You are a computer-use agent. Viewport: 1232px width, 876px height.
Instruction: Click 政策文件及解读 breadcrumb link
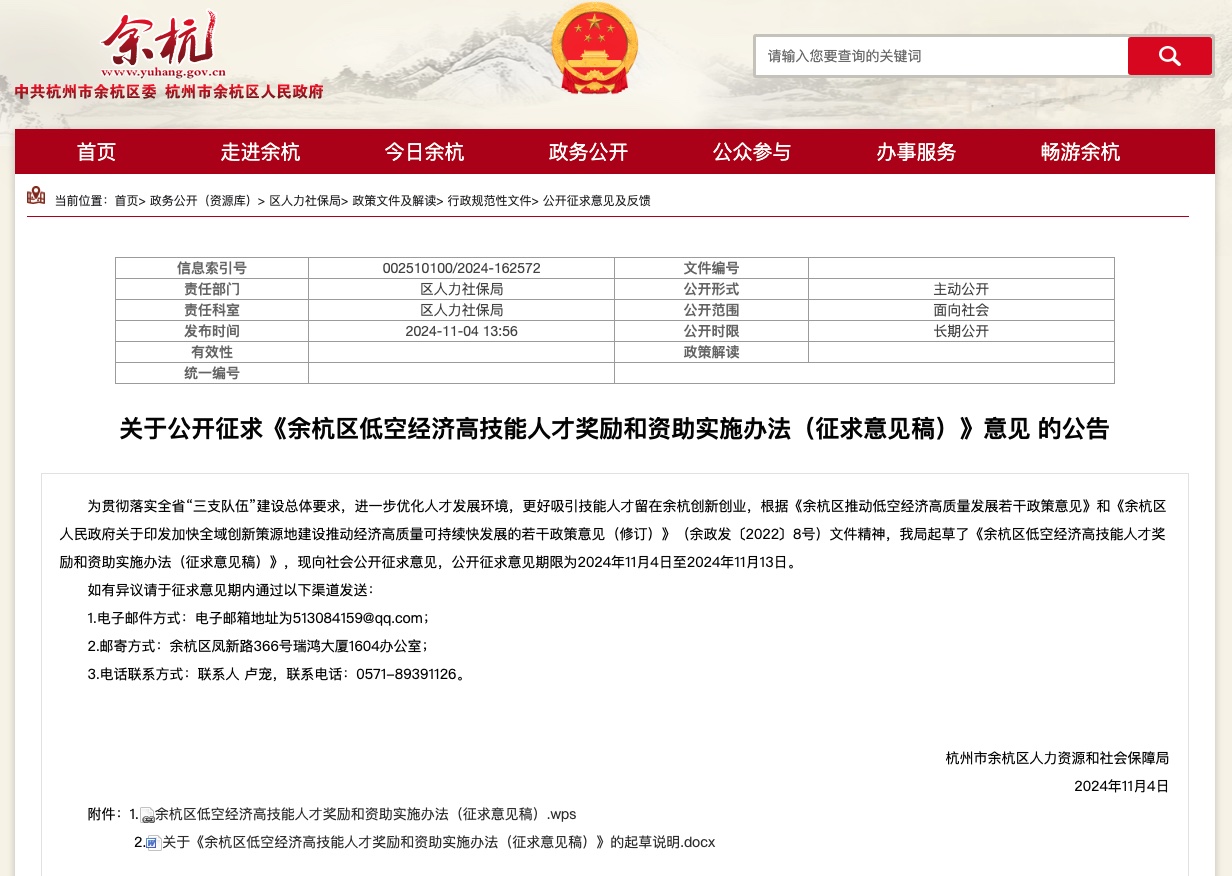[x=394, y=201]
